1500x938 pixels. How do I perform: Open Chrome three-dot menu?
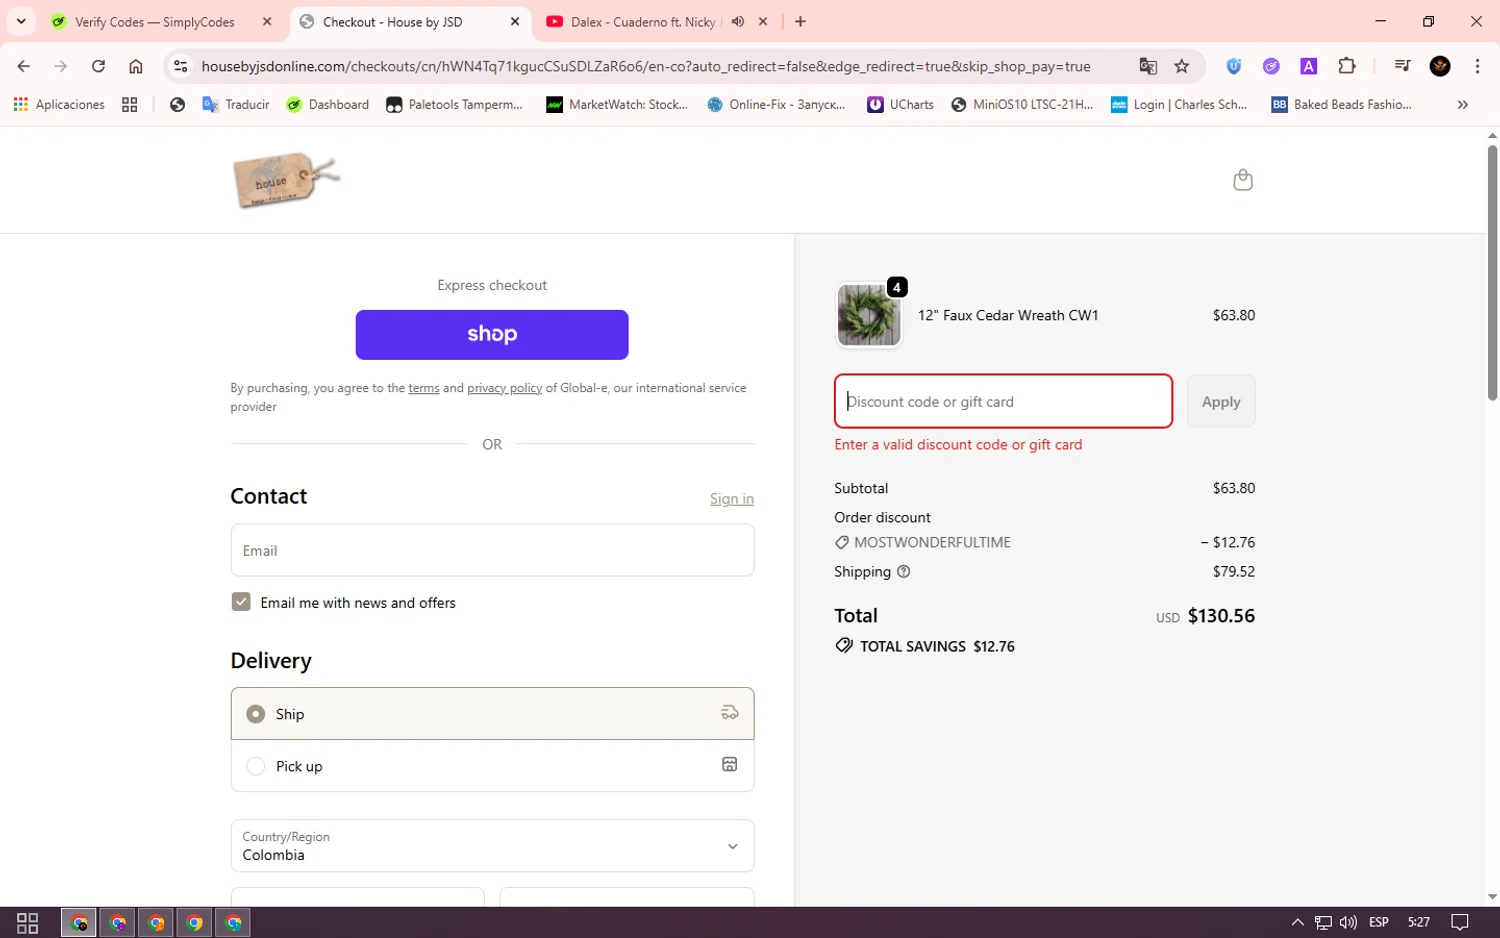1477,66
